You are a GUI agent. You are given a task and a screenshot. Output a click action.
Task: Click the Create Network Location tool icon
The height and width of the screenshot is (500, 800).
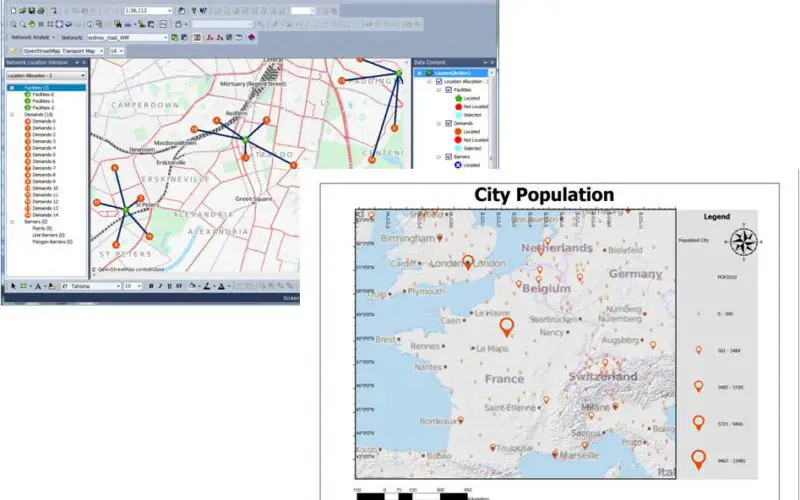(x=210, y=37)
